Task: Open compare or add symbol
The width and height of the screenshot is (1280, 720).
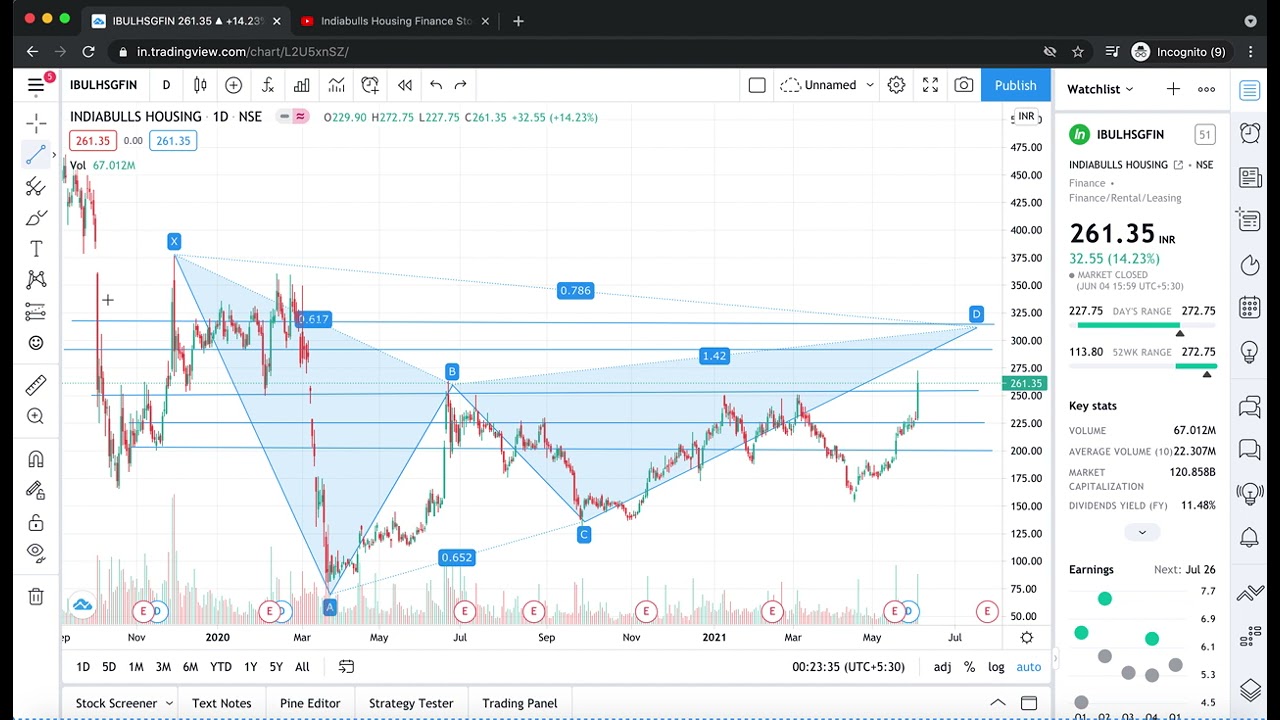Action: click(x=233, y=85)
